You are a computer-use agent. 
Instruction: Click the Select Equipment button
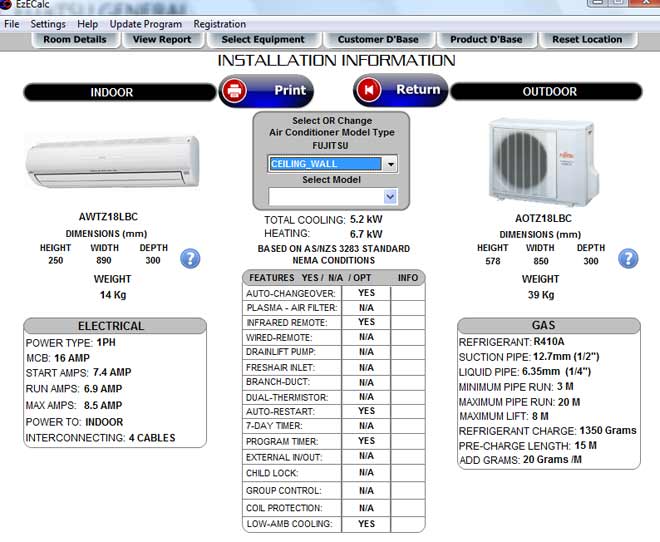coord(263,40)
